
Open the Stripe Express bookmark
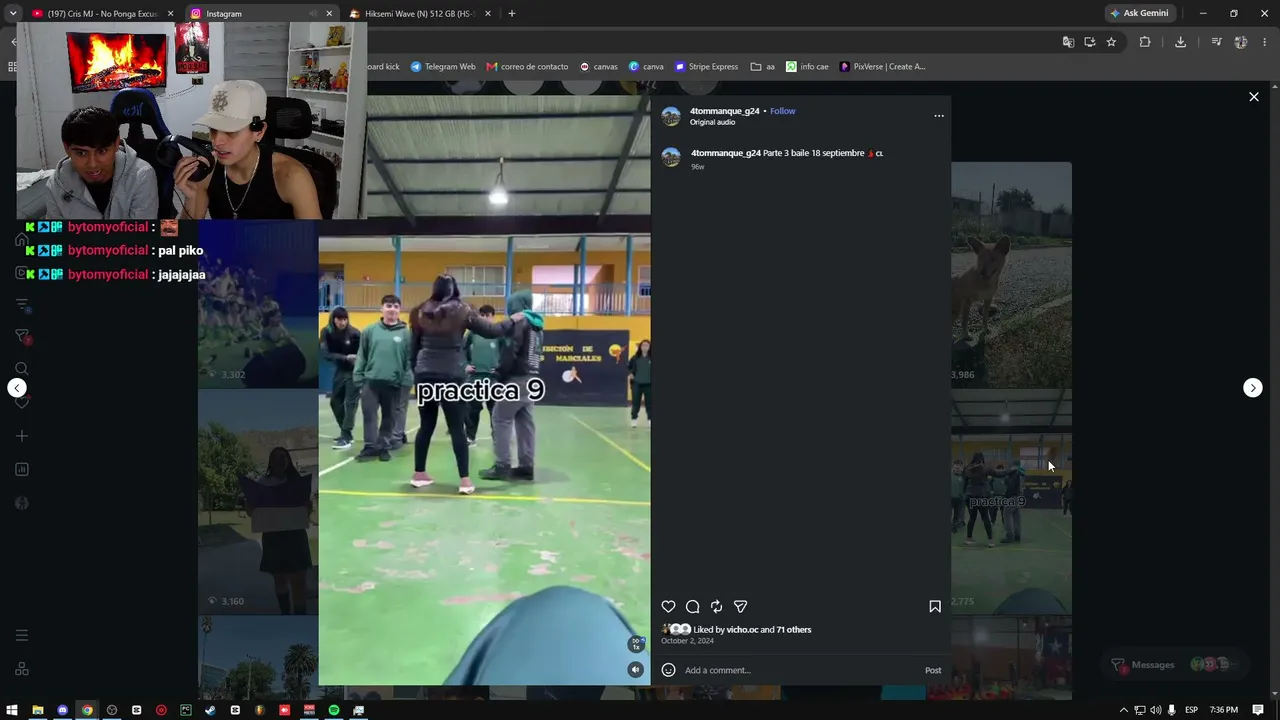click(707, 67)
